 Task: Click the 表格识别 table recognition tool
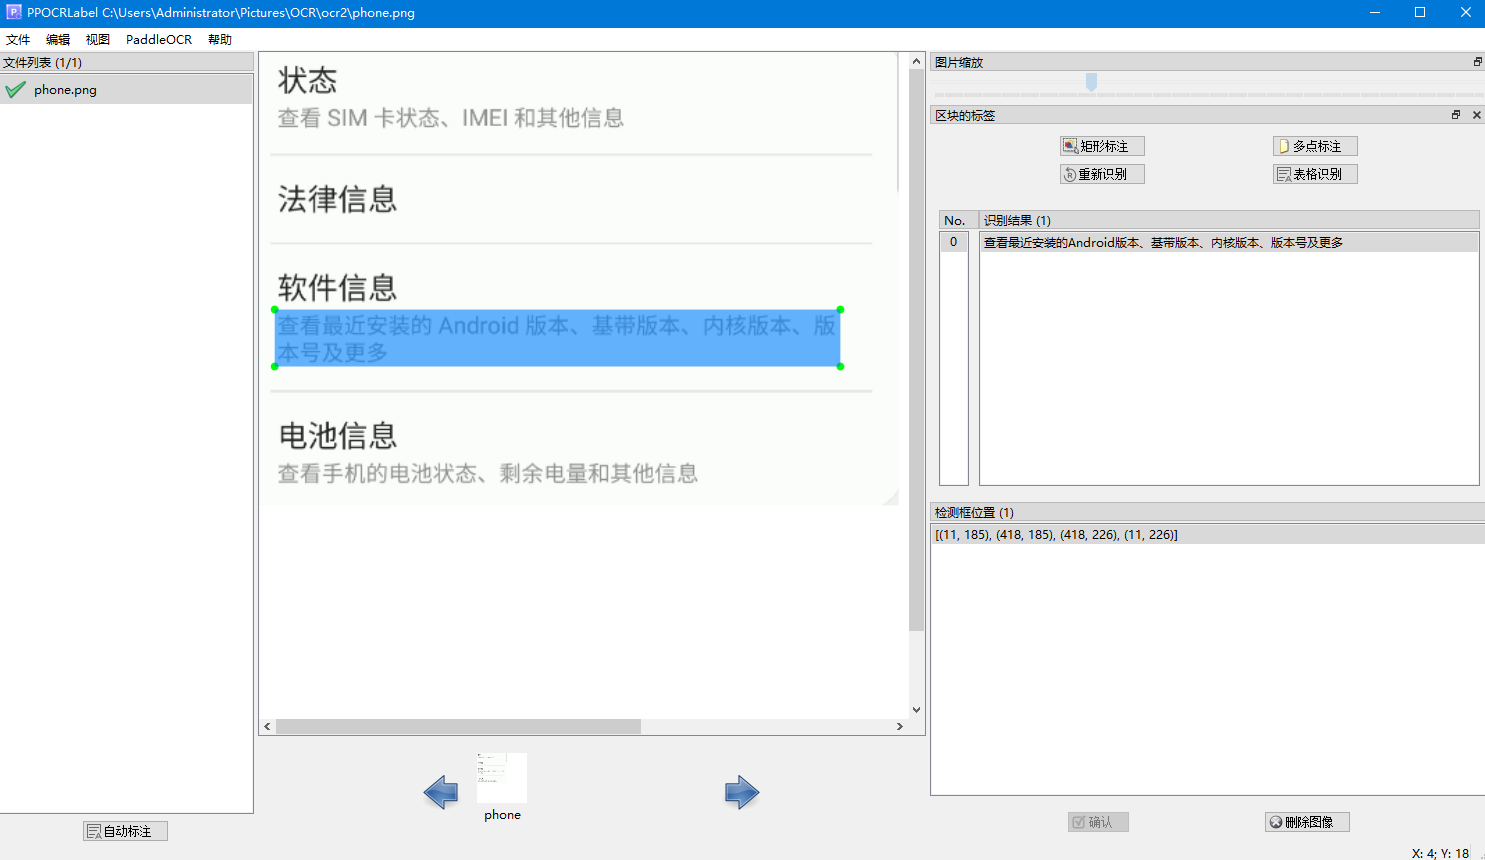1314,173
